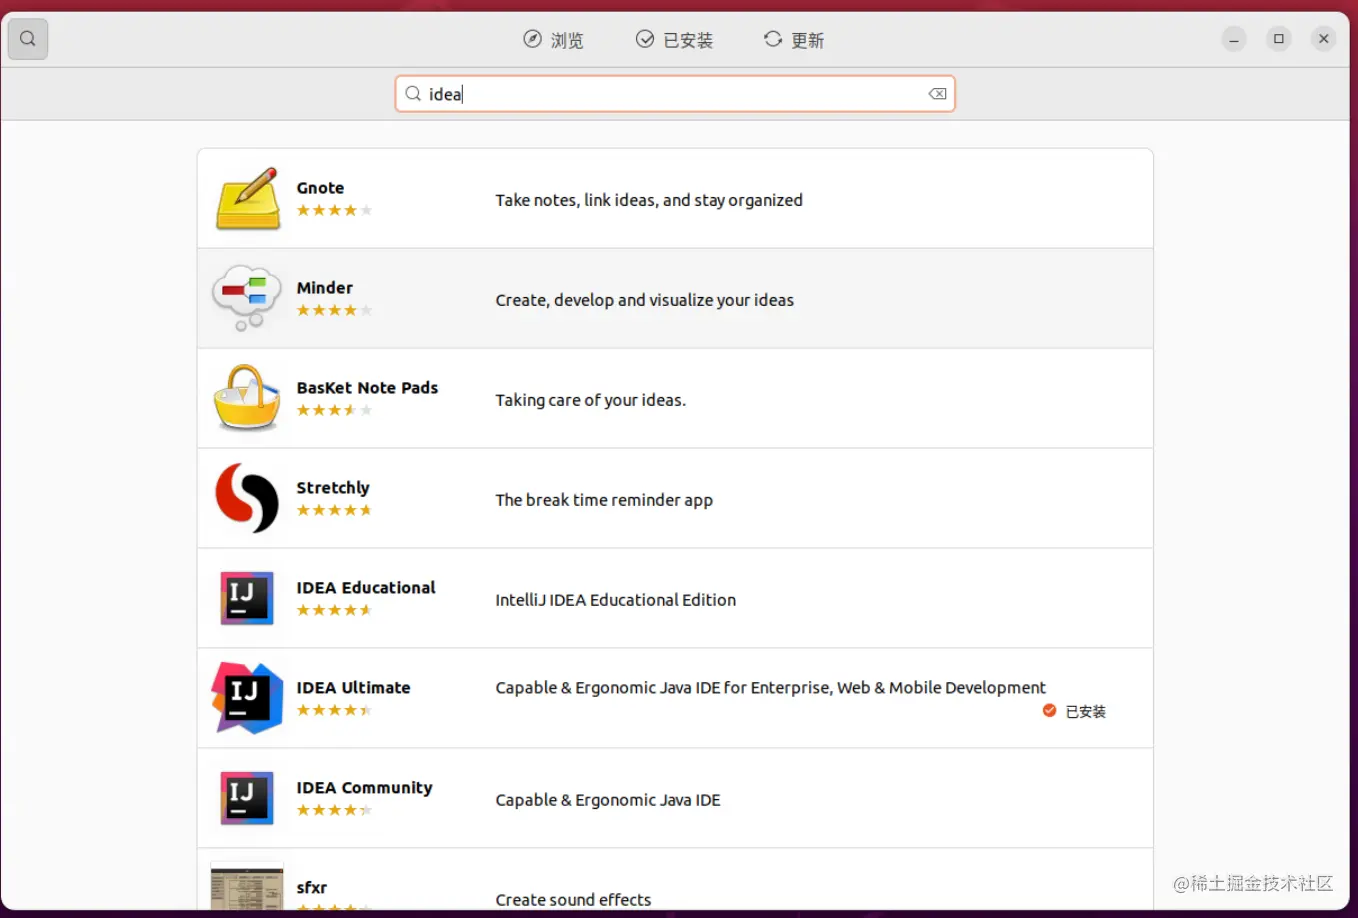Minimize the software center window
Viewport: 1358px width, 918px height.
tap(1234, 39)
